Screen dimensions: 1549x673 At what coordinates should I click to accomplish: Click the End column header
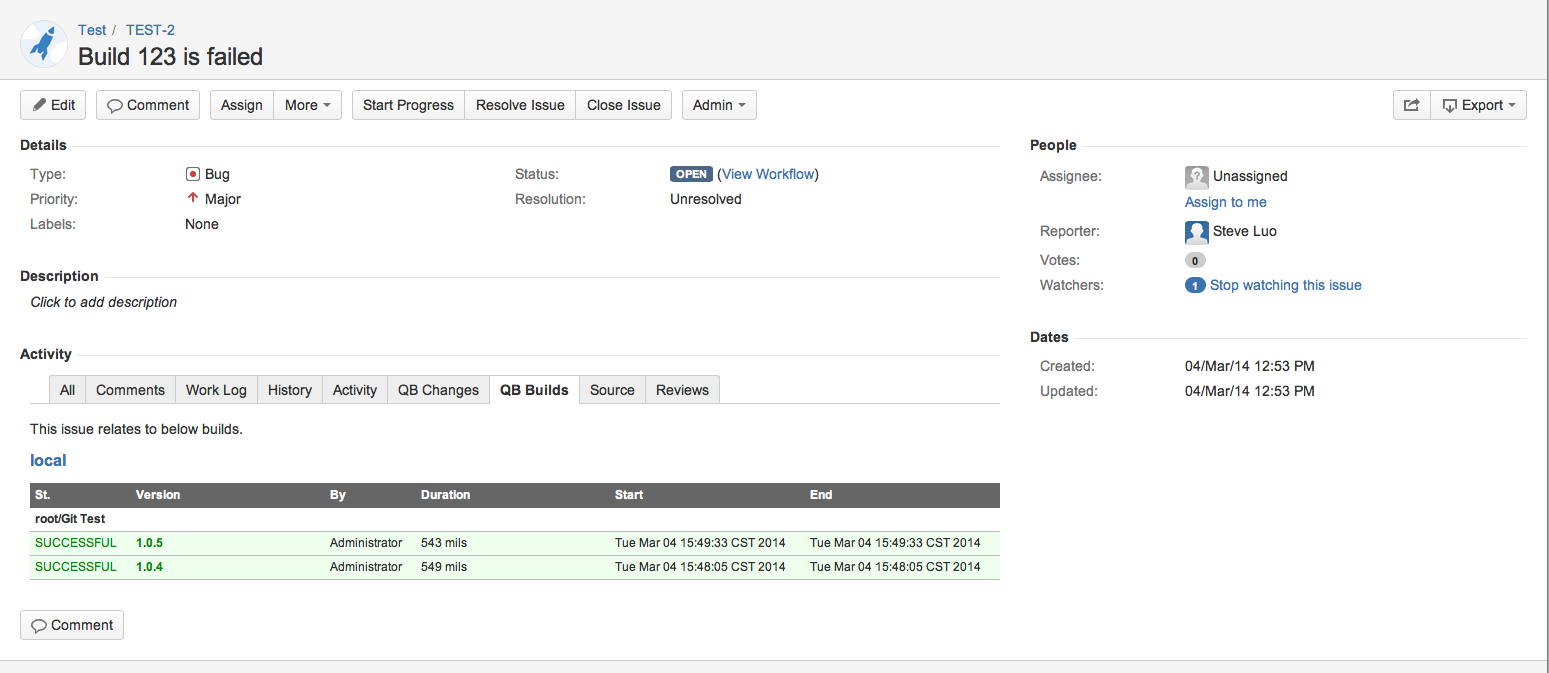pos(821,495)
